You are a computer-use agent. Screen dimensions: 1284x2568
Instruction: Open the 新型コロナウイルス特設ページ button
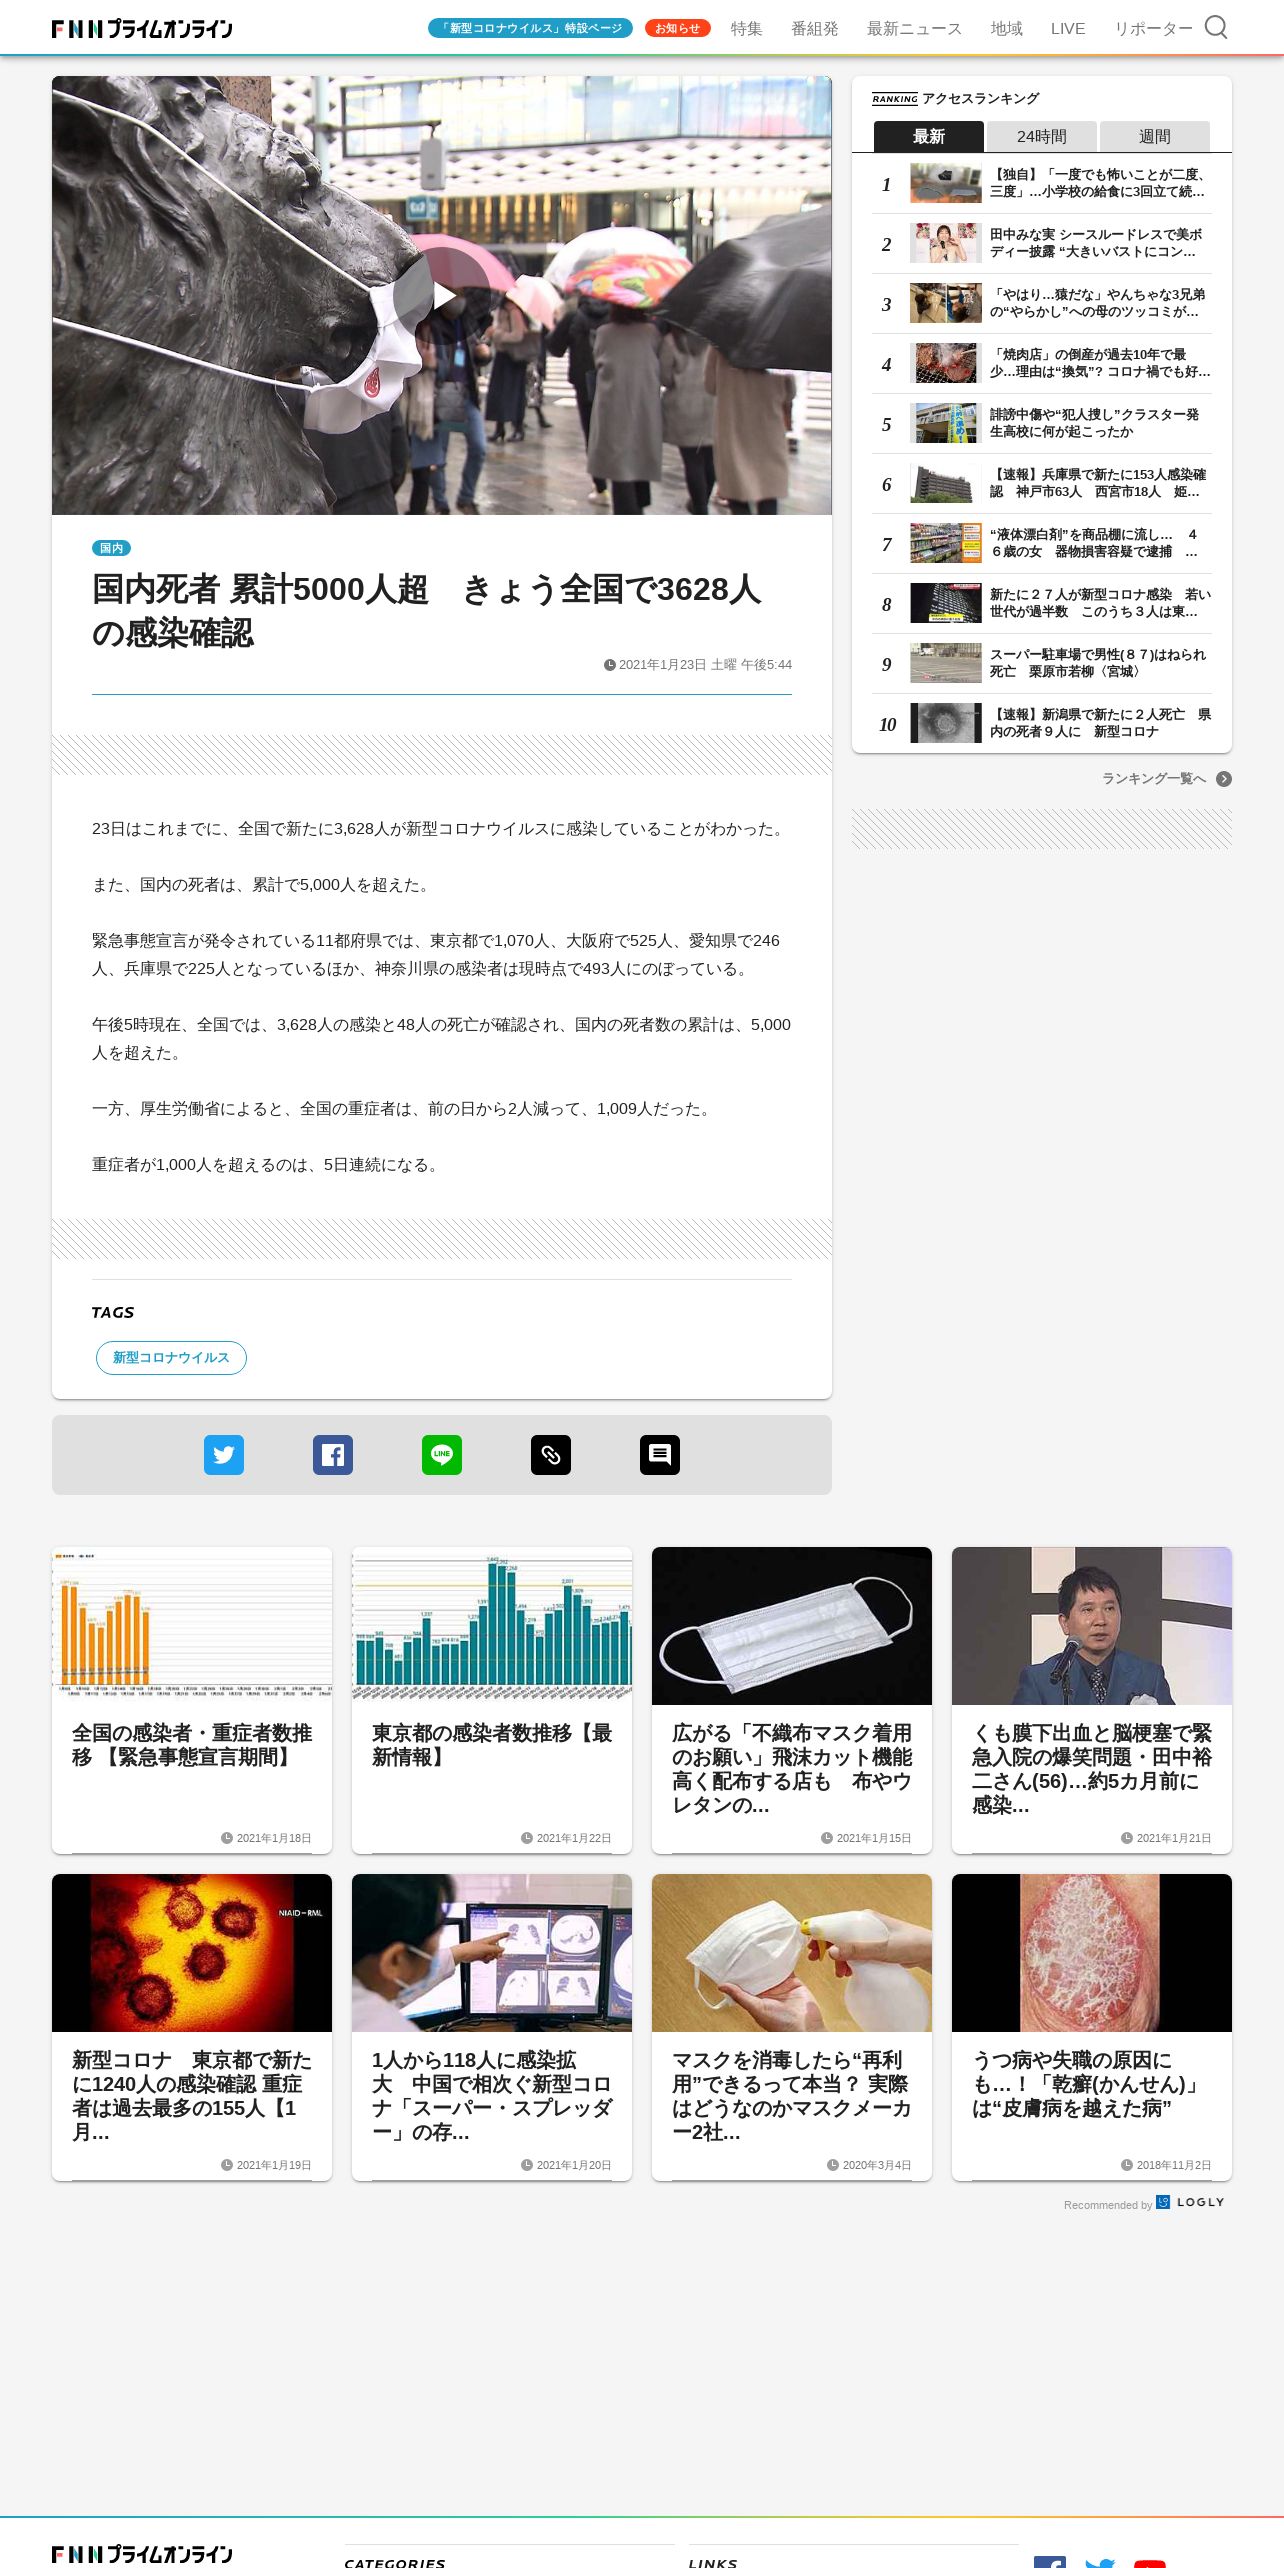530,28
